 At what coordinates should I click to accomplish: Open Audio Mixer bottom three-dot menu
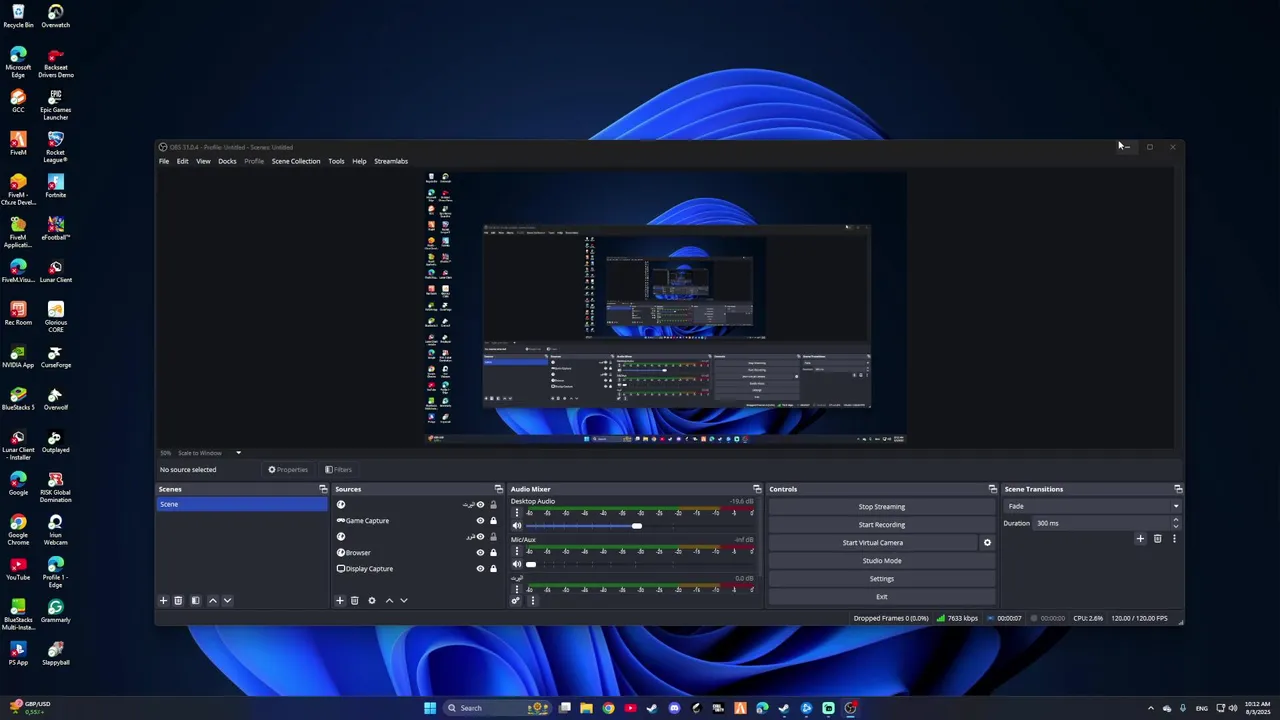click(x=532, y=601)
